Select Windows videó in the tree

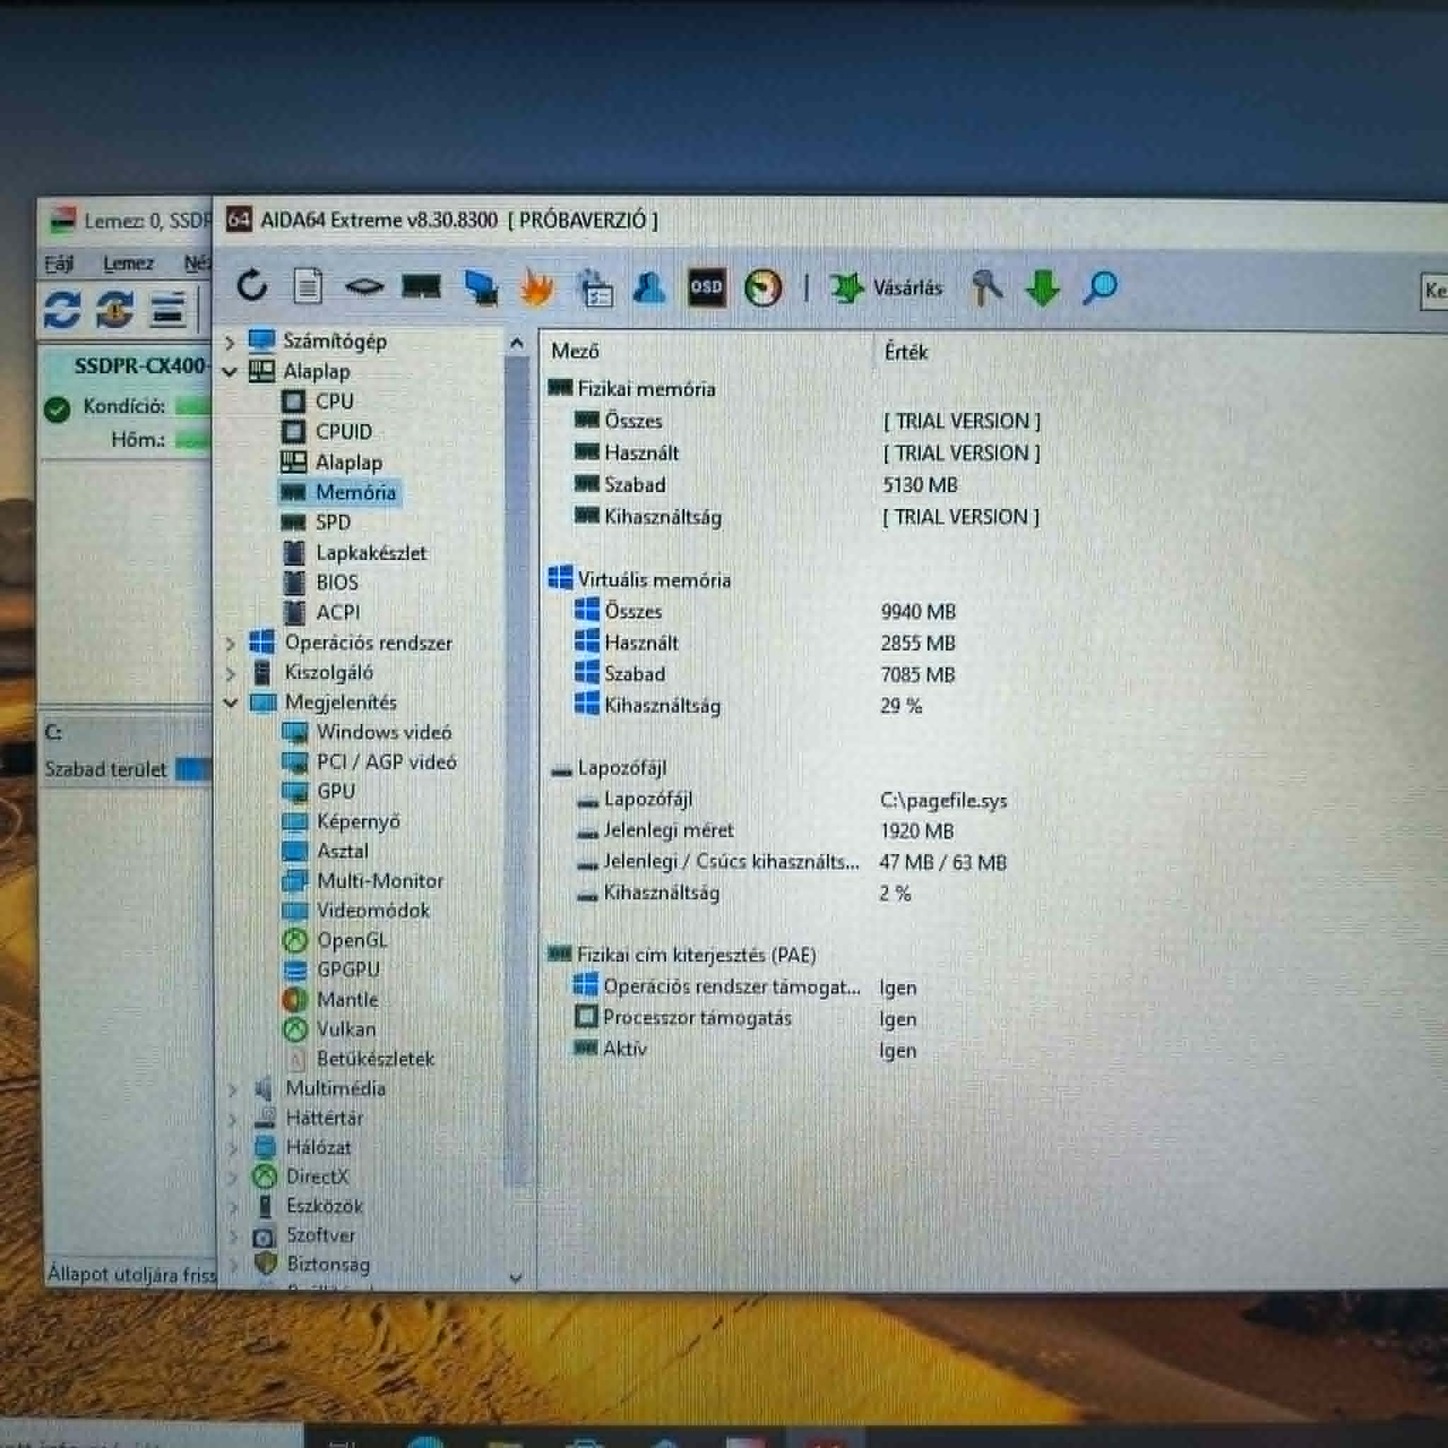(x=384, y=732)
